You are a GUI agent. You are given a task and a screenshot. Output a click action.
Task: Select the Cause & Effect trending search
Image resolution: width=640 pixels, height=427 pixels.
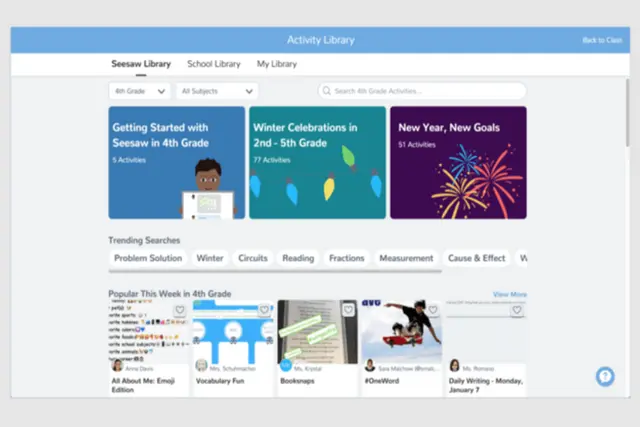pyautogui.click(x=476, y=258)
